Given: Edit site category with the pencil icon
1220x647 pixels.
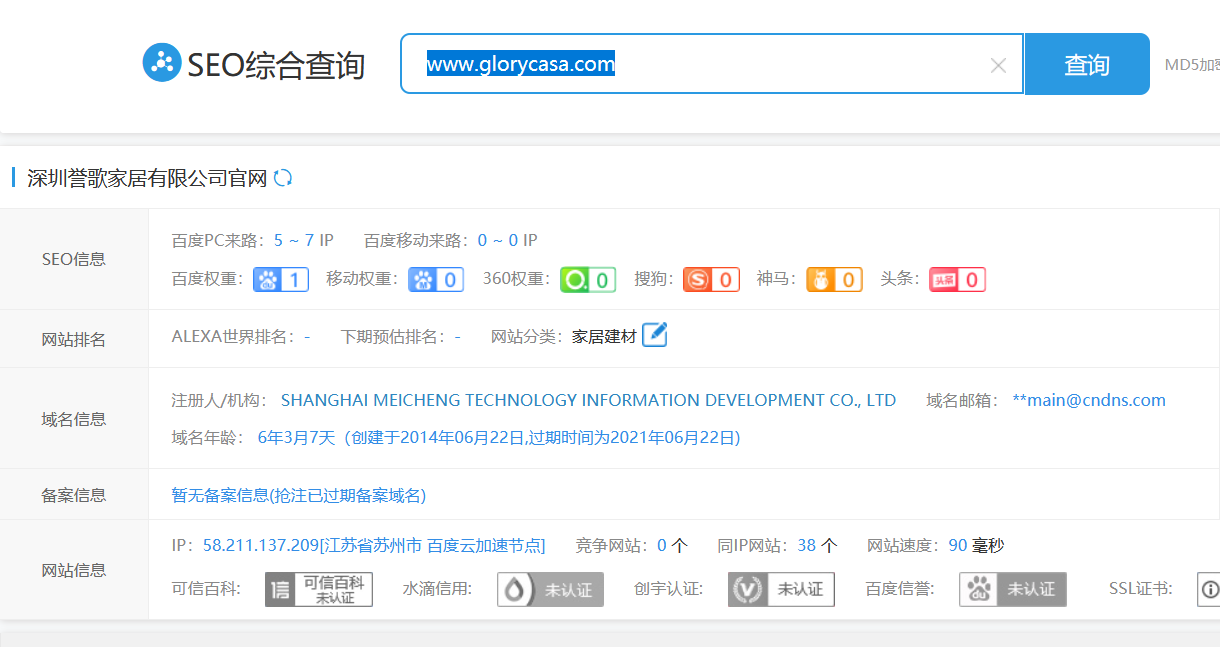Looking at the screenshot, I should click(654, 335).
